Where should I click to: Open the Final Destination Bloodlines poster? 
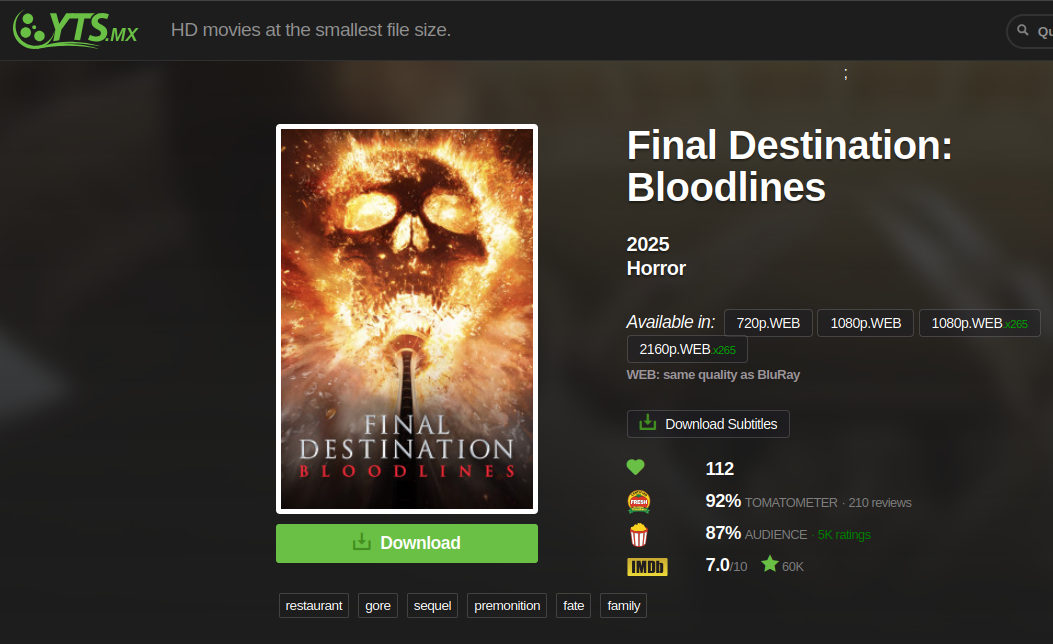point(407,319)
